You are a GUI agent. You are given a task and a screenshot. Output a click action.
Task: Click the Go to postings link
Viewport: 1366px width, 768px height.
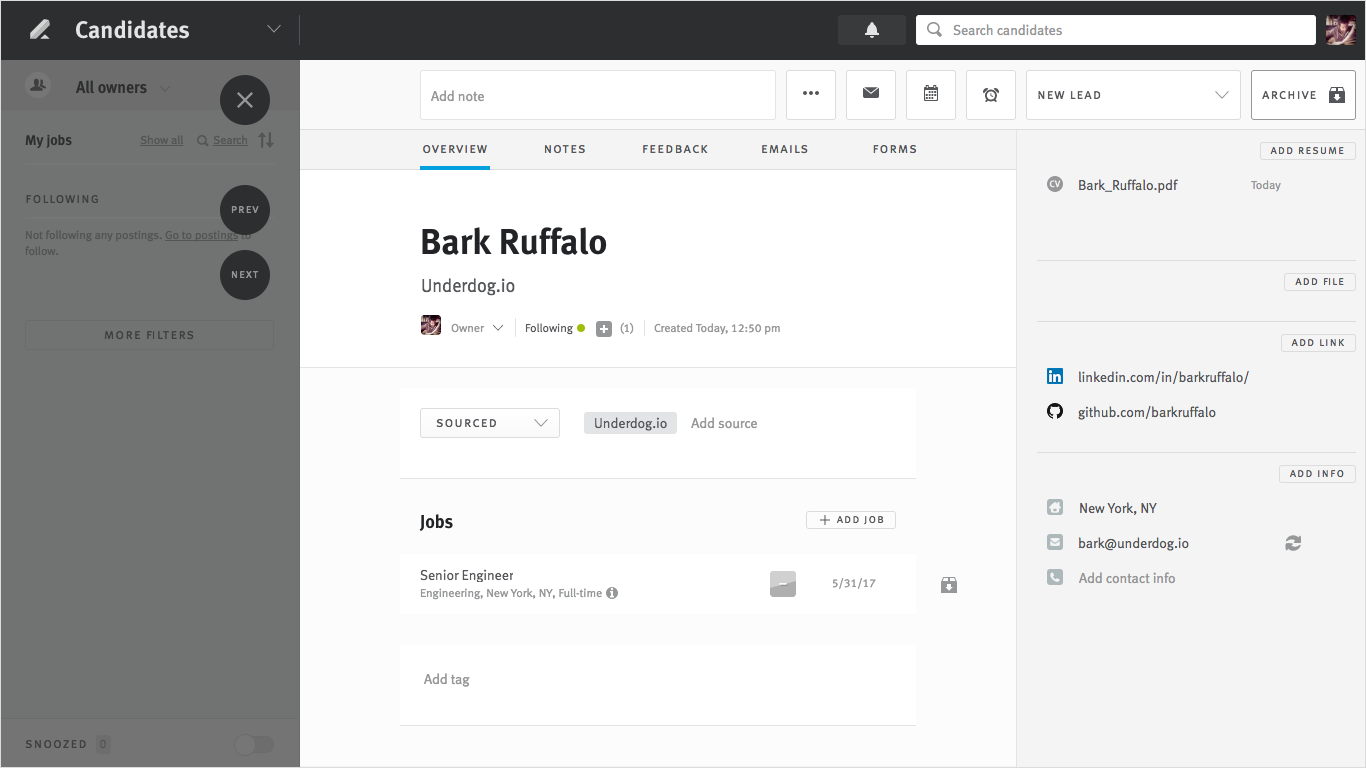201,236
